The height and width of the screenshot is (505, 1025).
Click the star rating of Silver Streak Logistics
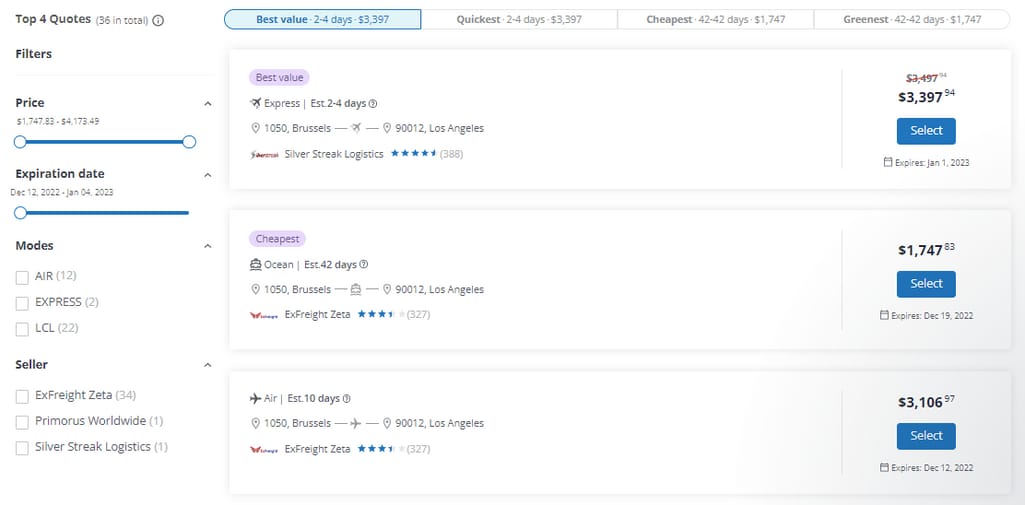(x=413, y=154)
